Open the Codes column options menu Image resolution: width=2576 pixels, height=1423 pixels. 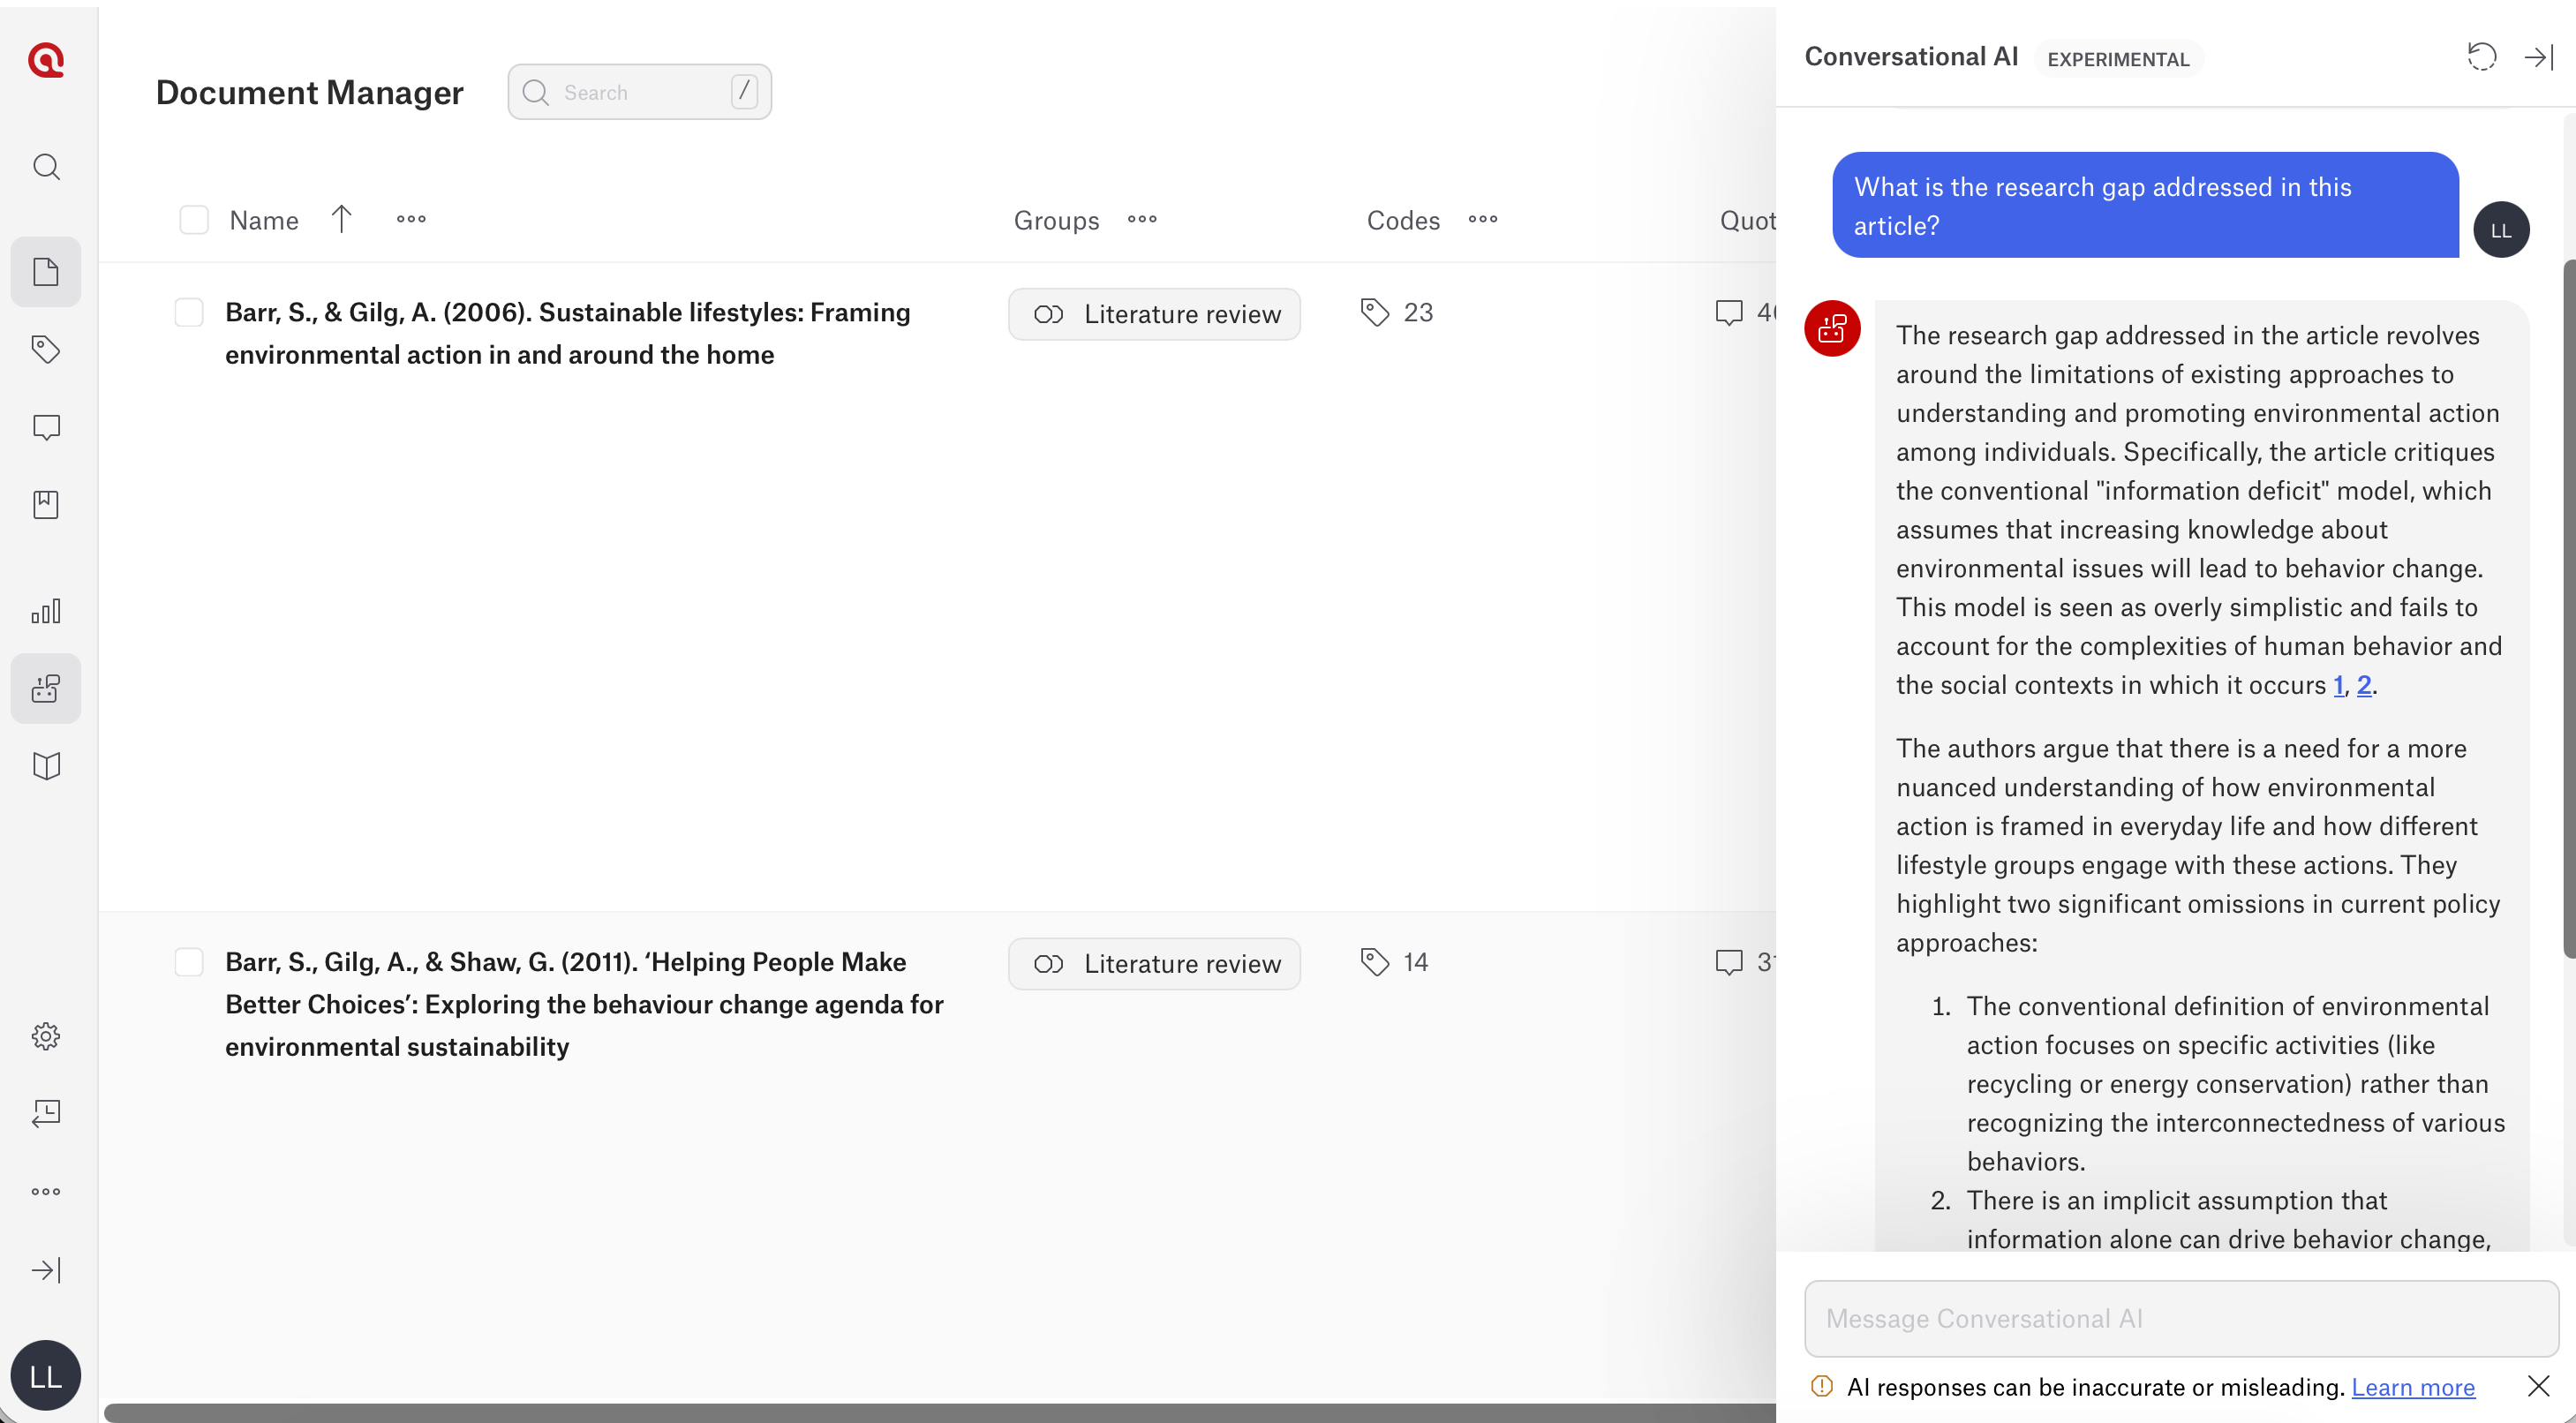[1483, 219]
